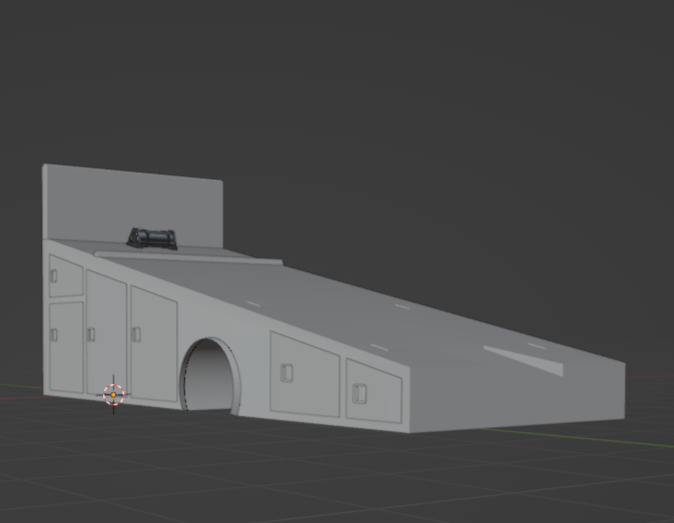This screenshot has height=523, width=674.
Task: Click the red-white 3D cursor
Action: pos(113,395)
